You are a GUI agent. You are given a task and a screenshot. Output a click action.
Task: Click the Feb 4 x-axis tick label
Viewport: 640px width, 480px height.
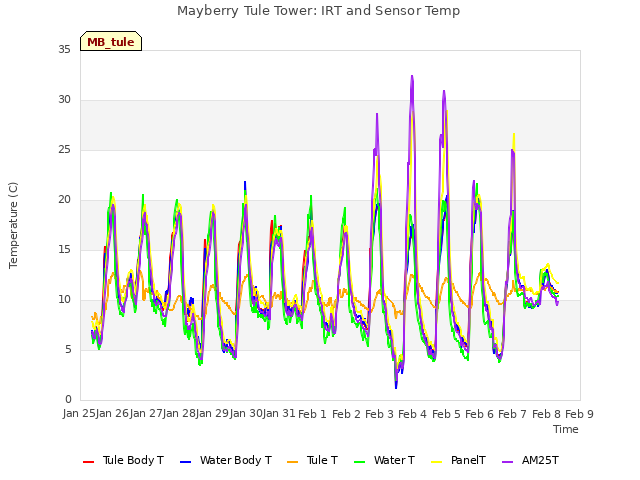(x=413, y=414)
